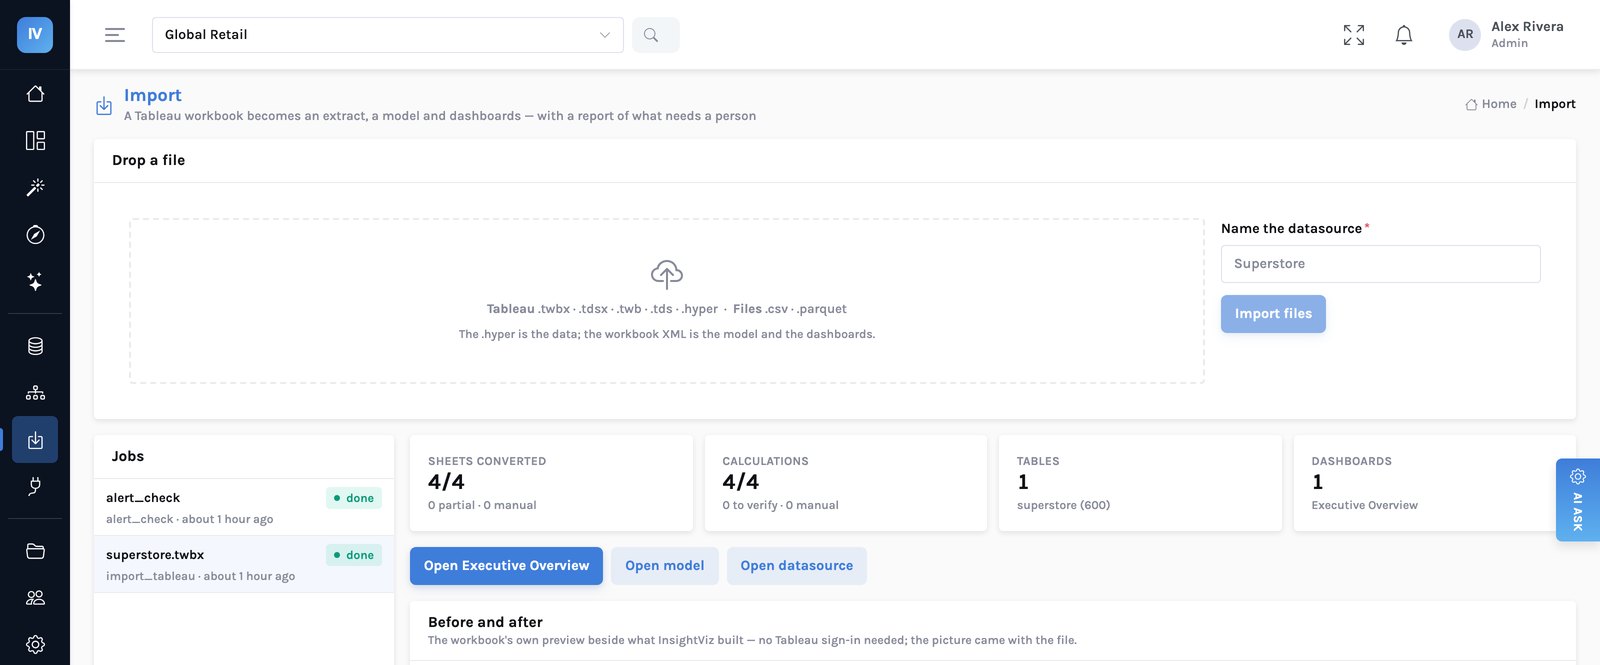Image resolution: width=1600 pixels, height=665 pixels.
Task: Click the Before and after heading
Action: pyautogui.click(x=485, y=622)
